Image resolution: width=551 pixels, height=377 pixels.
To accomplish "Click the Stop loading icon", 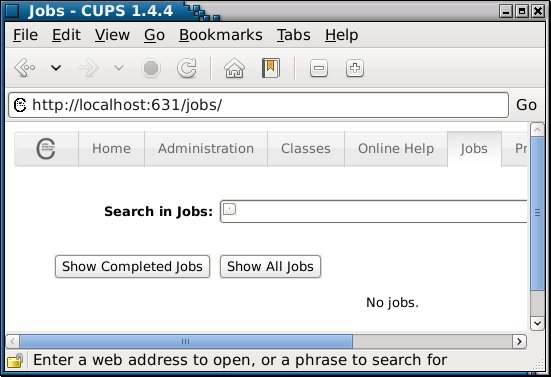I will (x=151, y=68).
